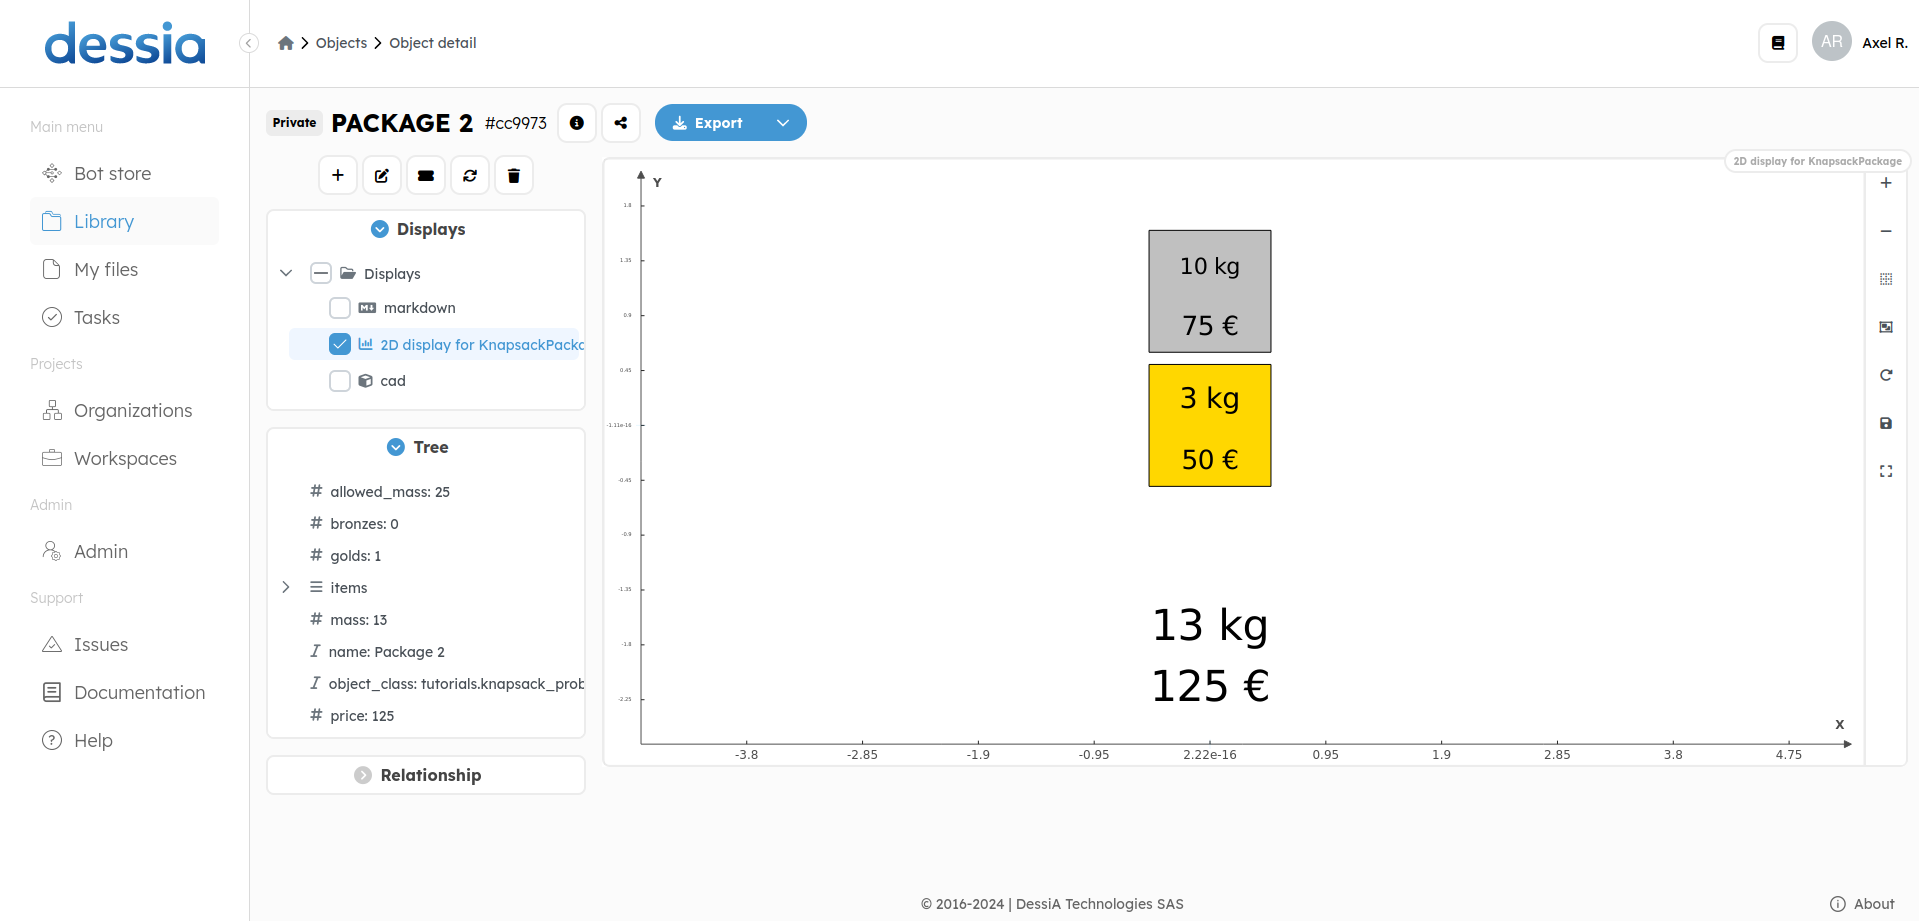Click the 125 € total text in plot

pos(1210,687)
